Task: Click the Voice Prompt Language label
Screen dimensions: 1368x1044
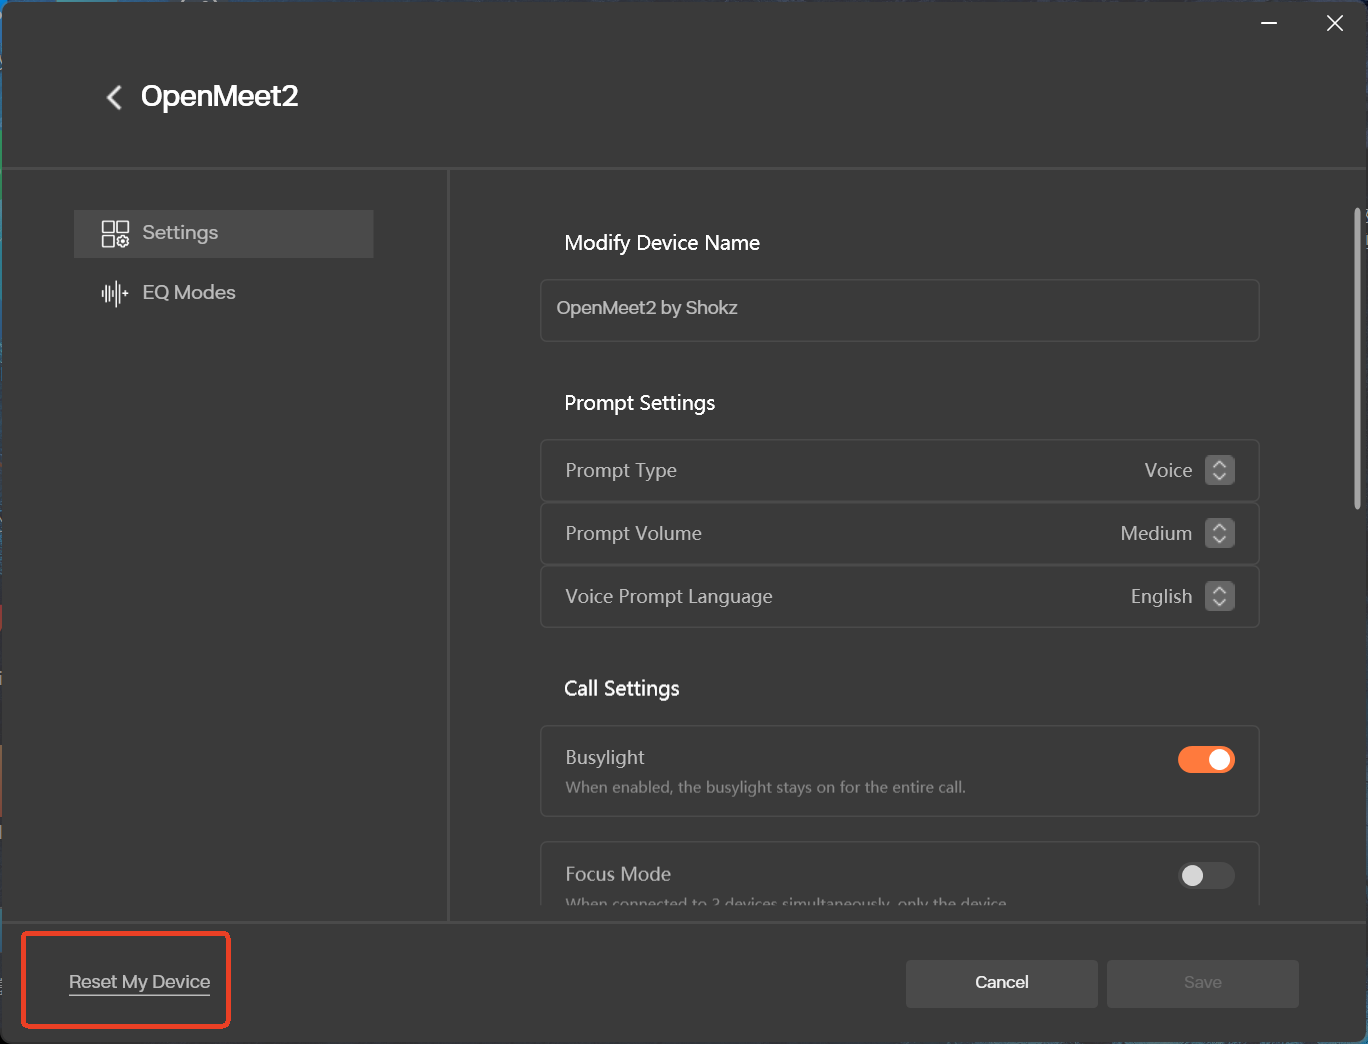Action: pyautogui.click(x=669, y=596)
